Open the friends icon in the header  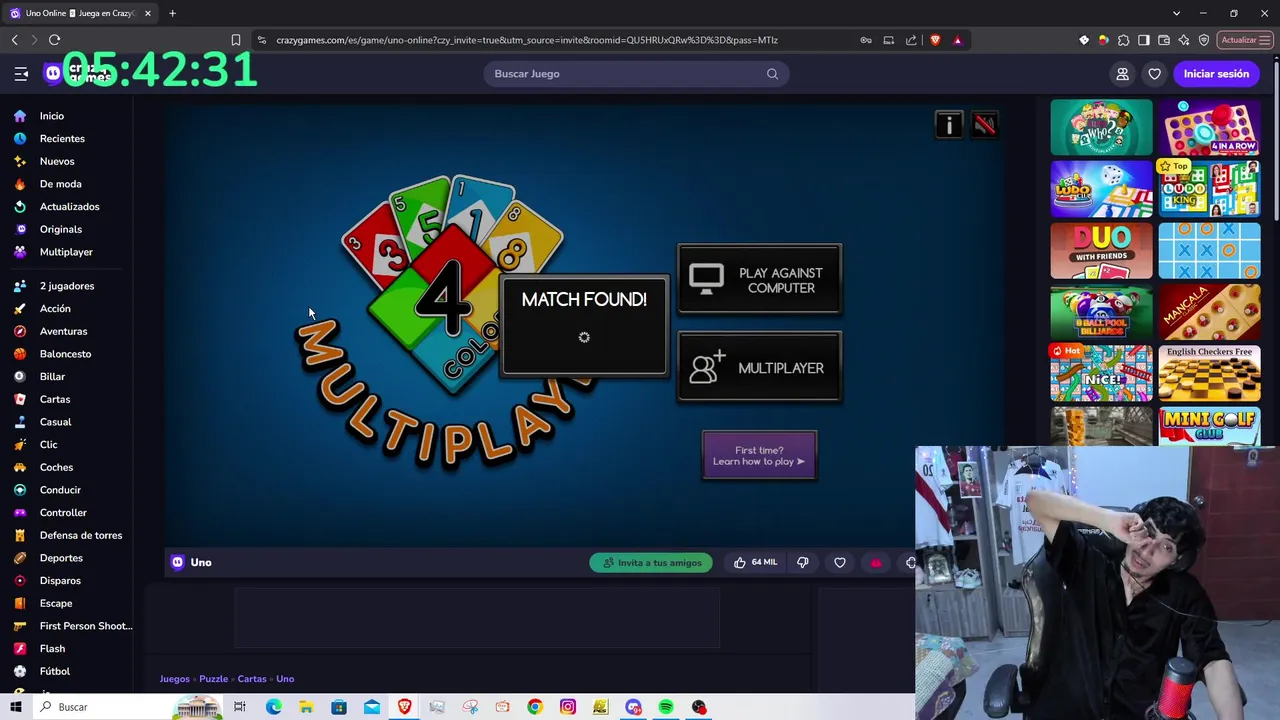click(x=1122, y=74)
